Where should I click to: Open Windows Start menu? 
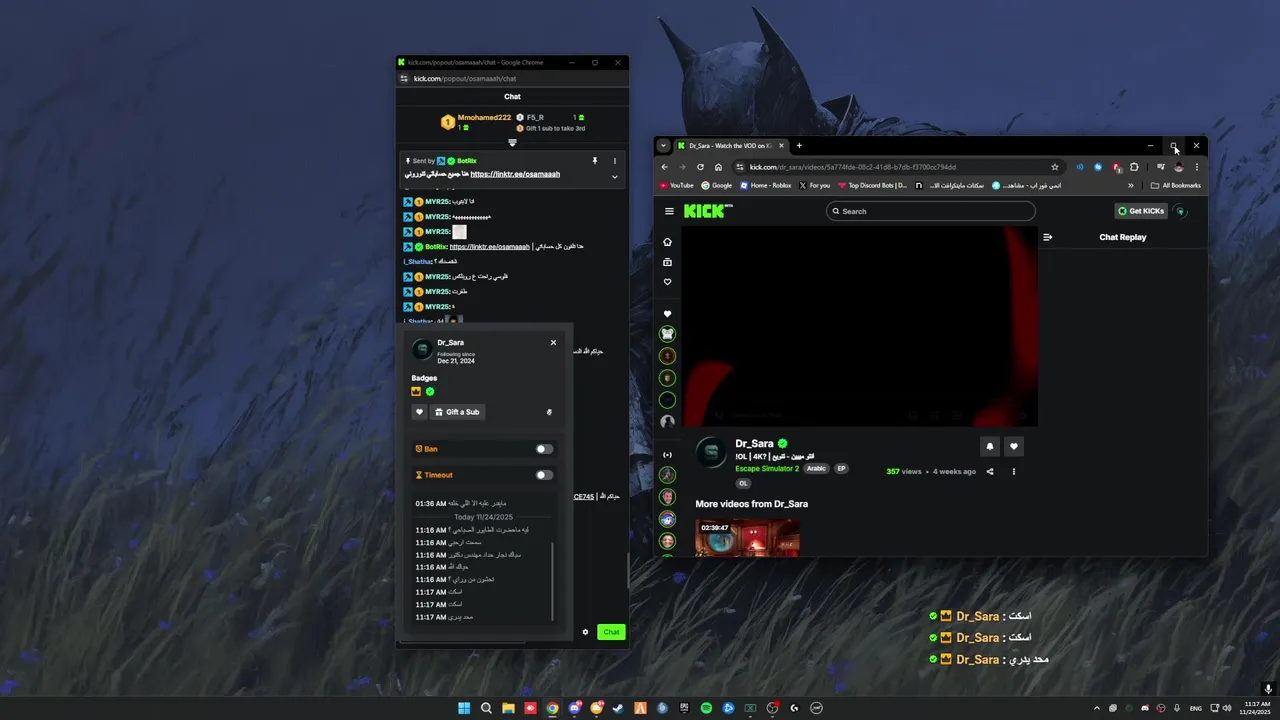coord(464,708)
